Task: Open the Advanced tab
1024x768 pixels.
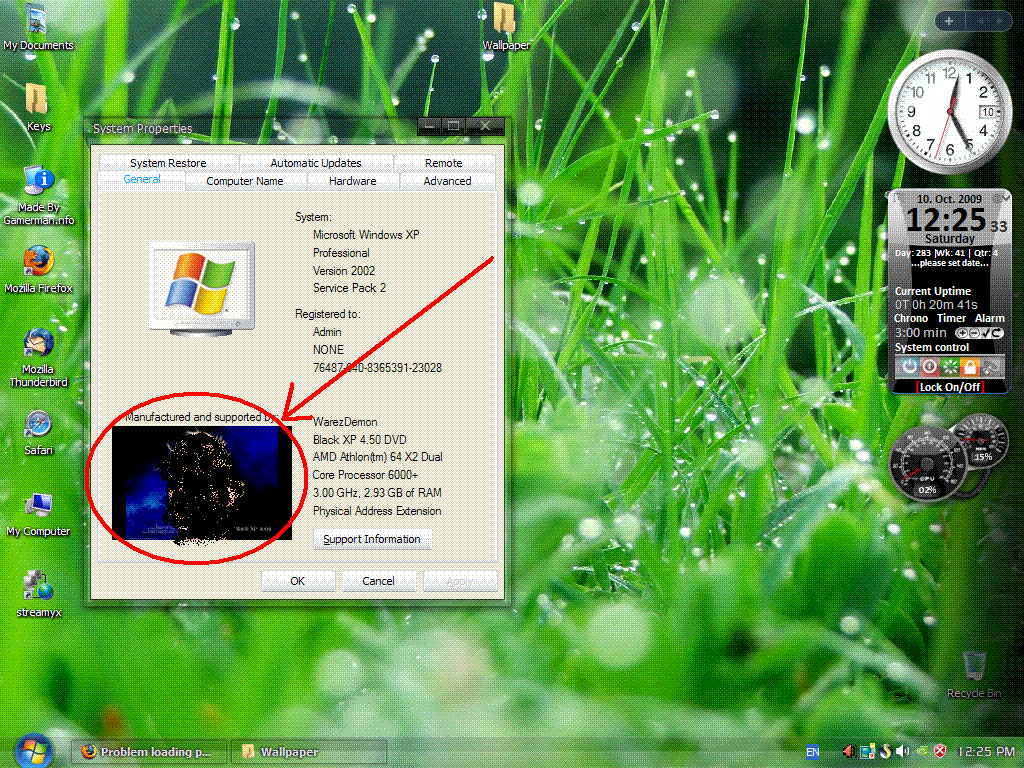Action: [447, 181]
